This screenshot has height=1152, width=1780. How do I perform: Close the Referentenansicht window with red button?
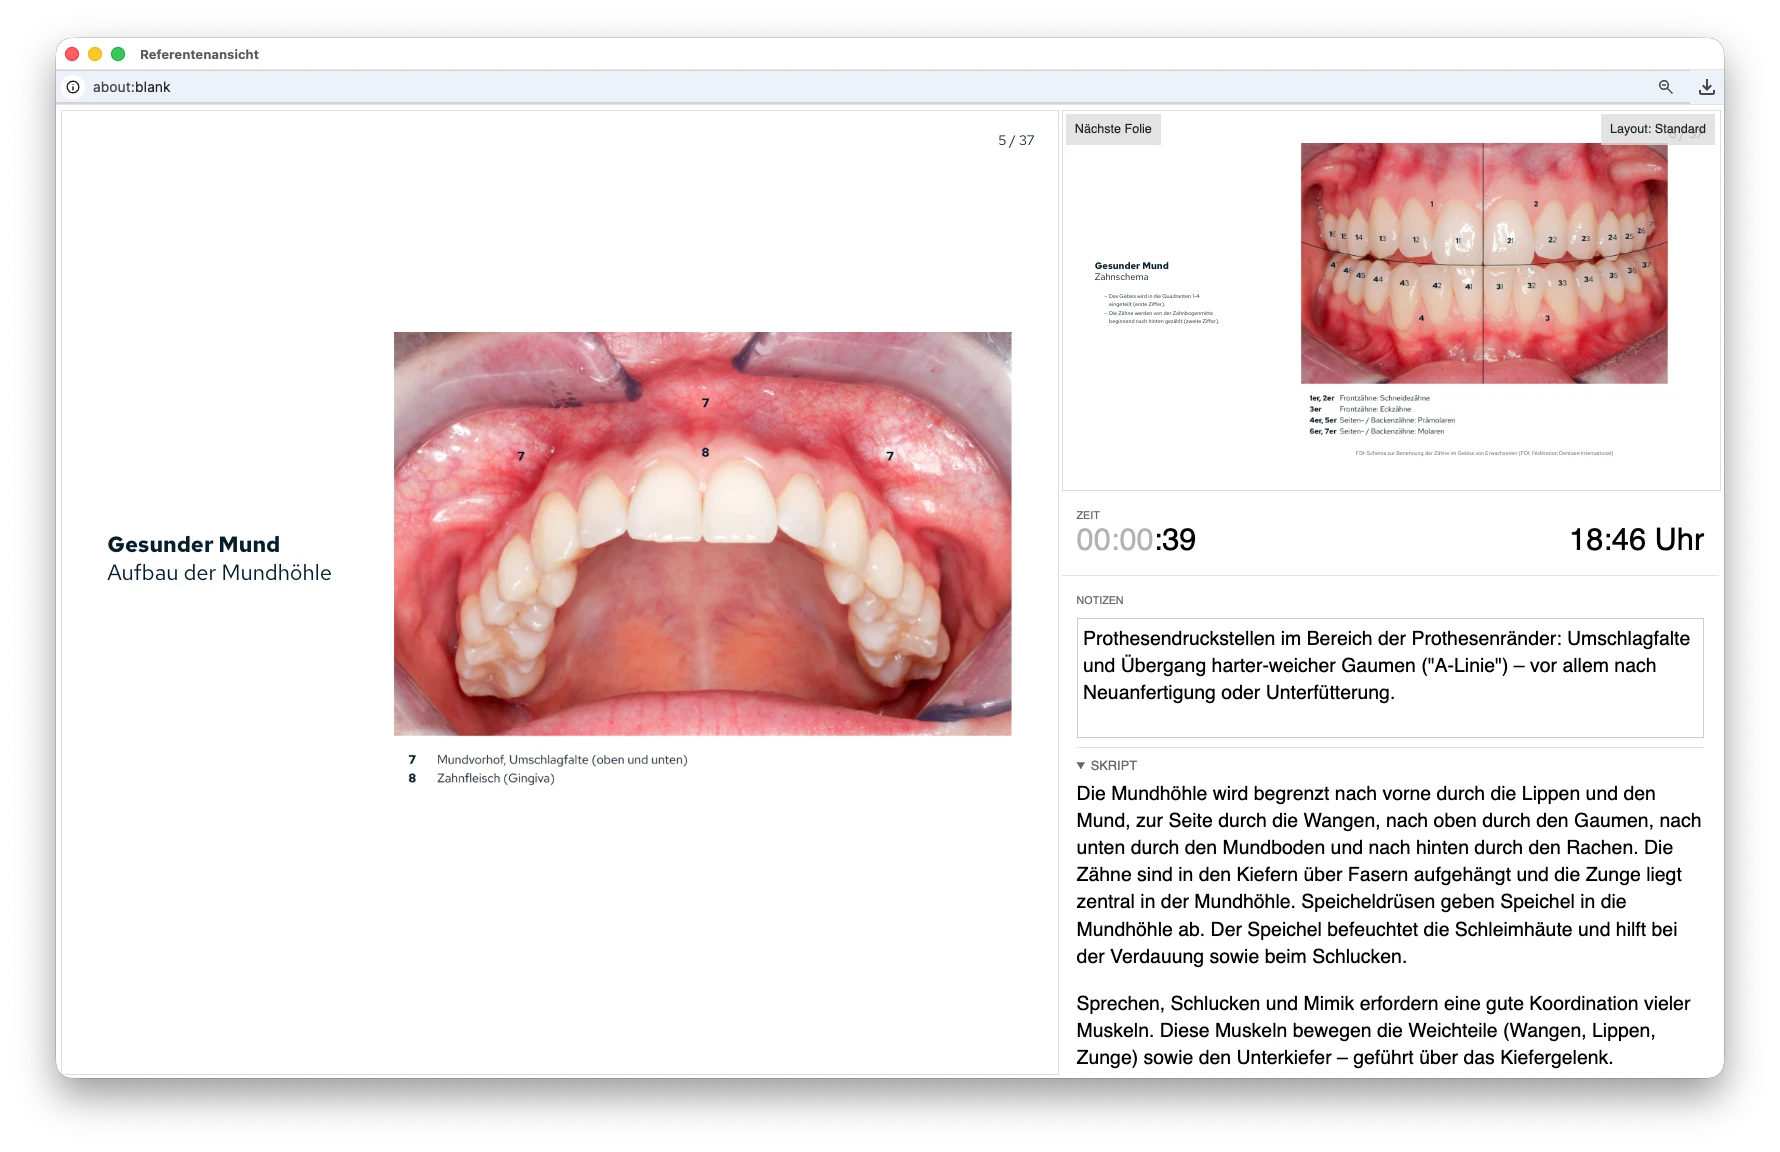pos(72,54)
